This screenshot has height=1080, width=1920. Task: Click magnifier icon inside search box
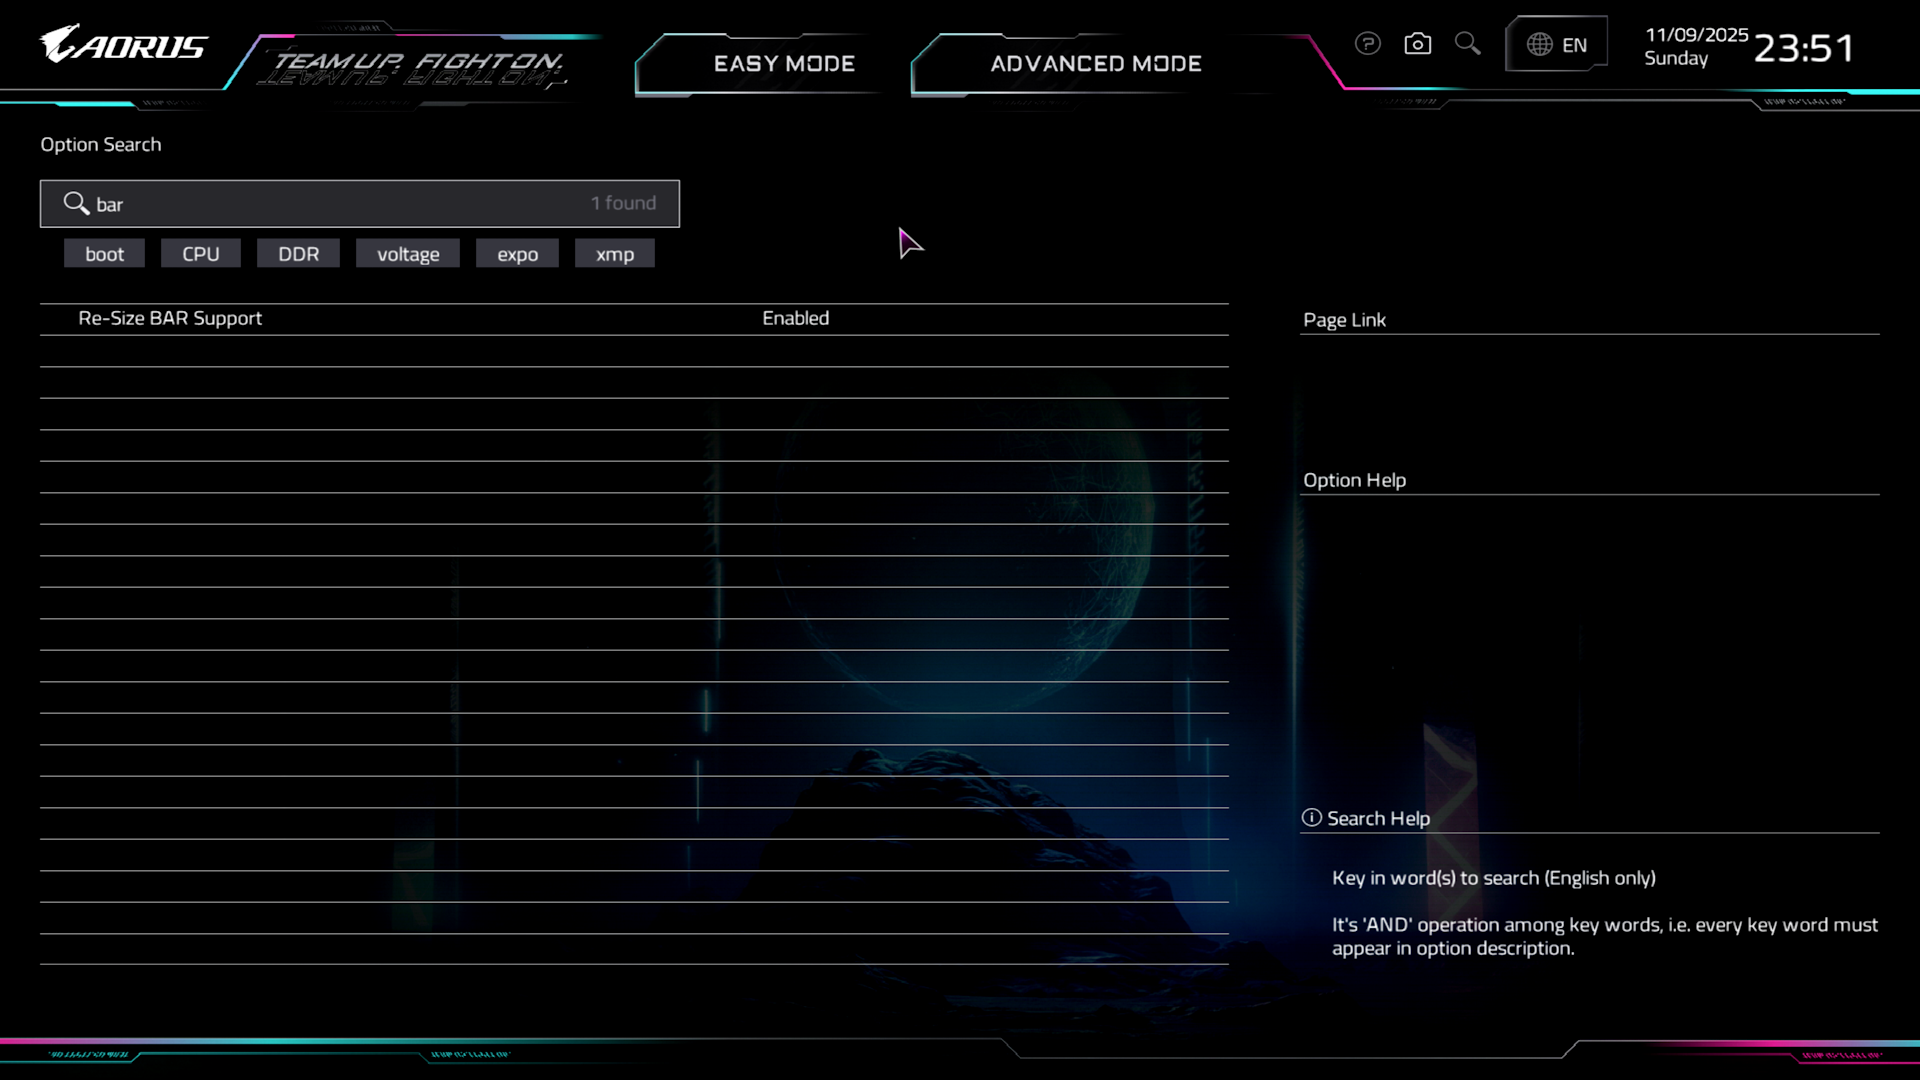76,204
